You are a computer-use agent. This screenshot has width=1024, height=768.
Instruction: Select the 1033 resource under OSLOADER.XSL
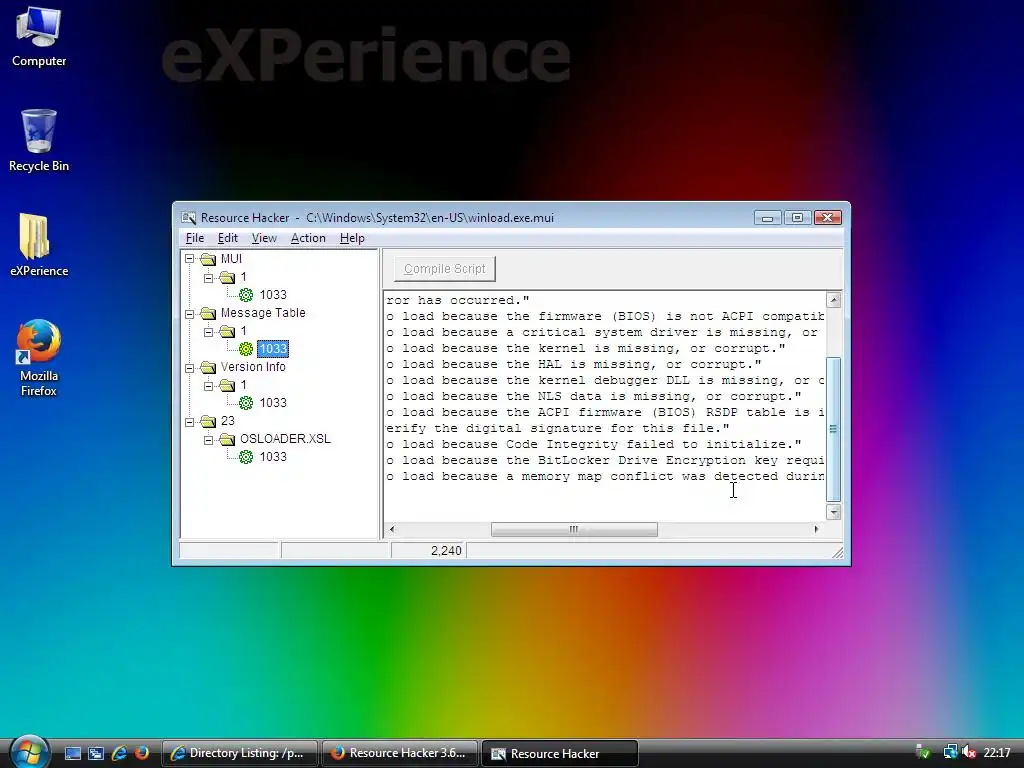[273, 457]
